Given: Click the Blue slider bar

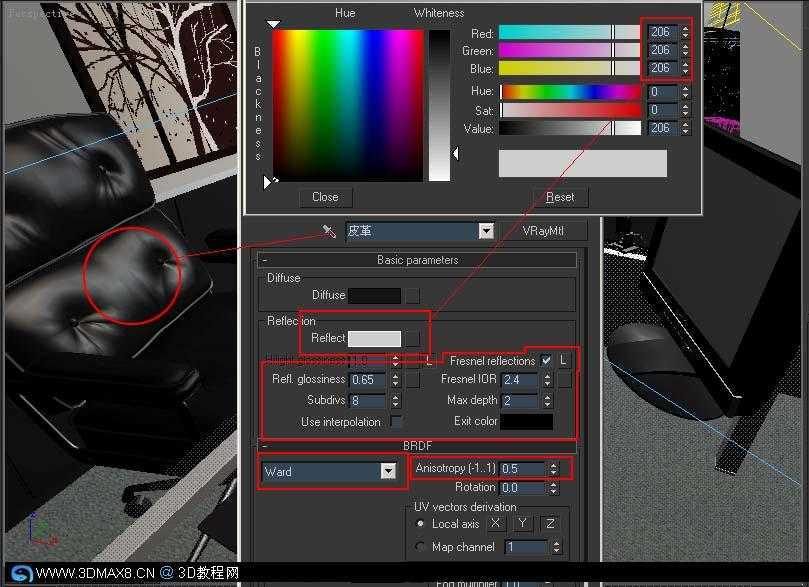Looking at the screenshot, I should click(x=570, y=69).
